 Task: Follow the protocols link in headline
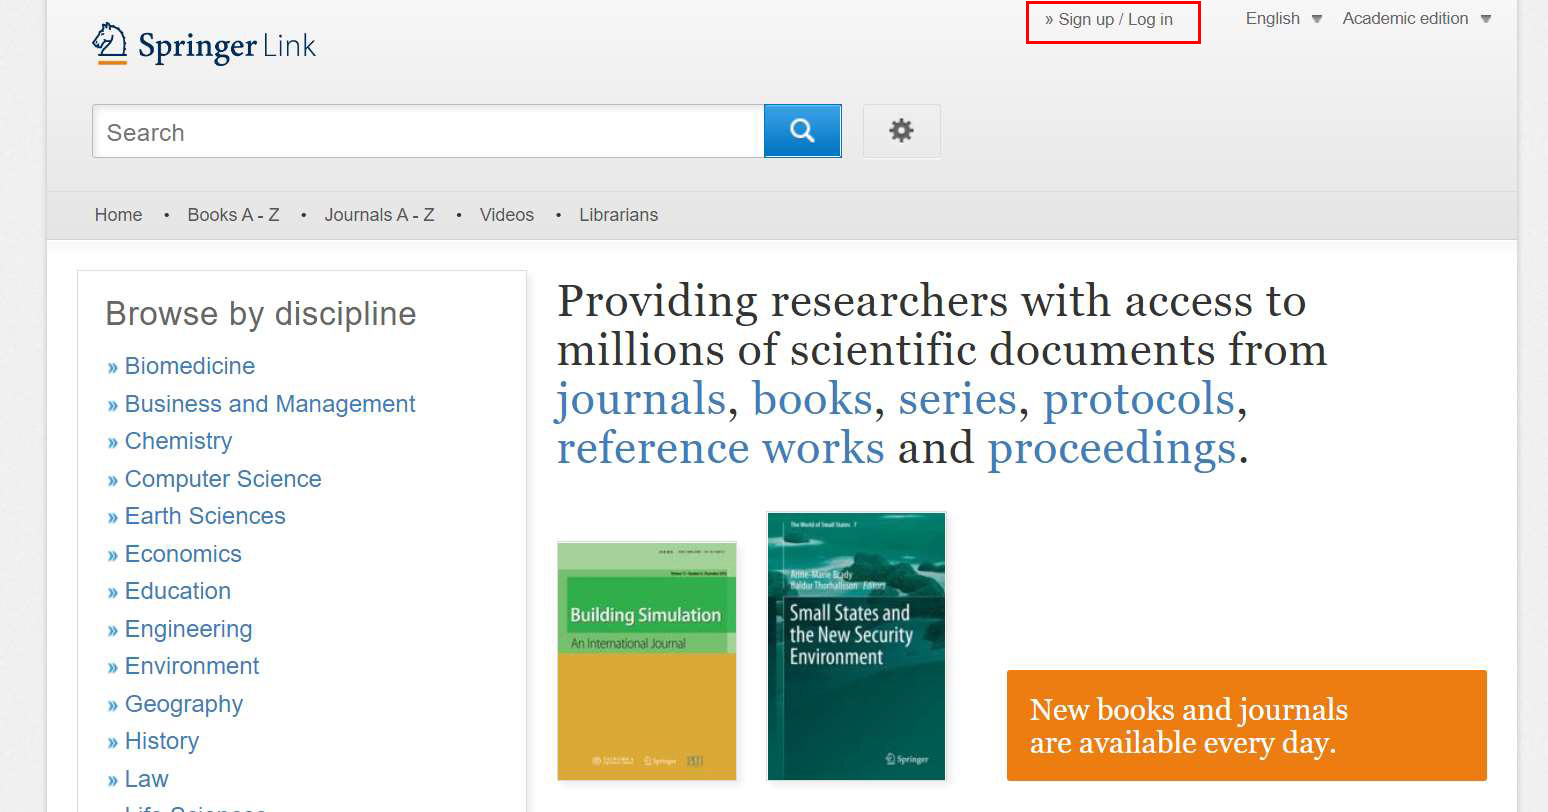coord(1139,399)
